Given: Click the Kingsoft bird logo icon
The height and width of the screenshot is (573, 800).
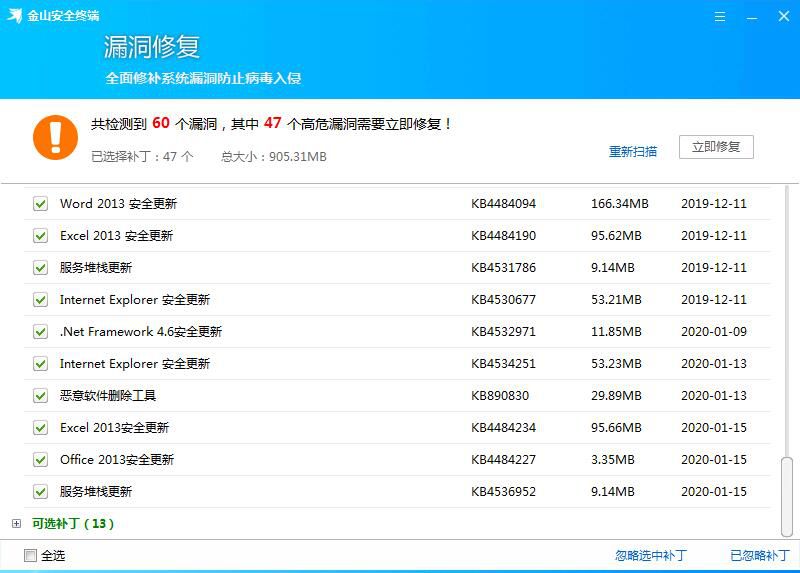Looking at the screenshot, I should coord(14,15).
